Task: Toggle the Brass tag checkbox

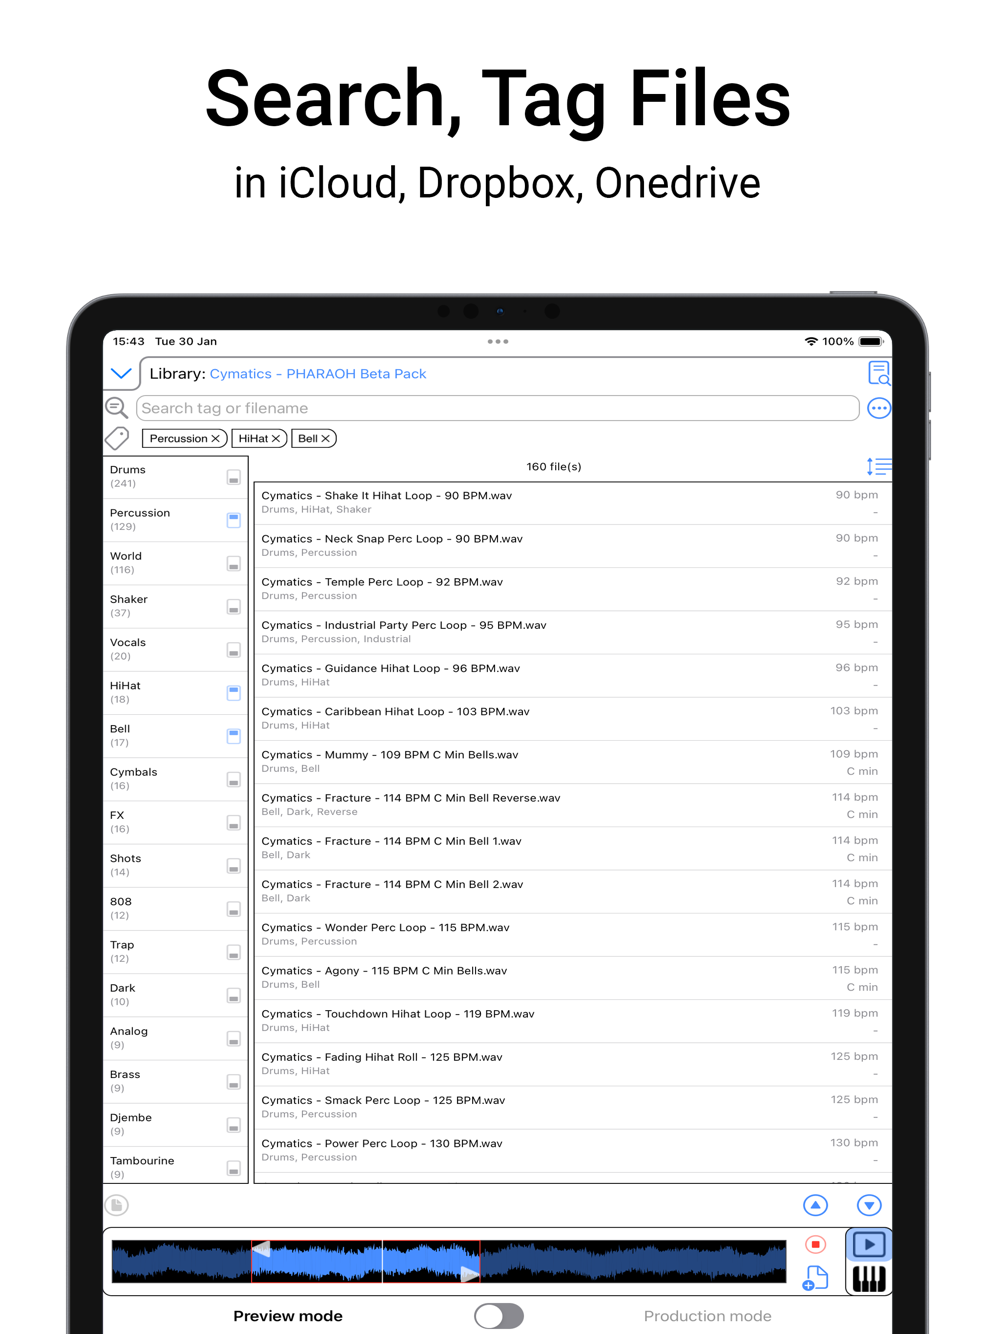Action: coord(233,1082)
